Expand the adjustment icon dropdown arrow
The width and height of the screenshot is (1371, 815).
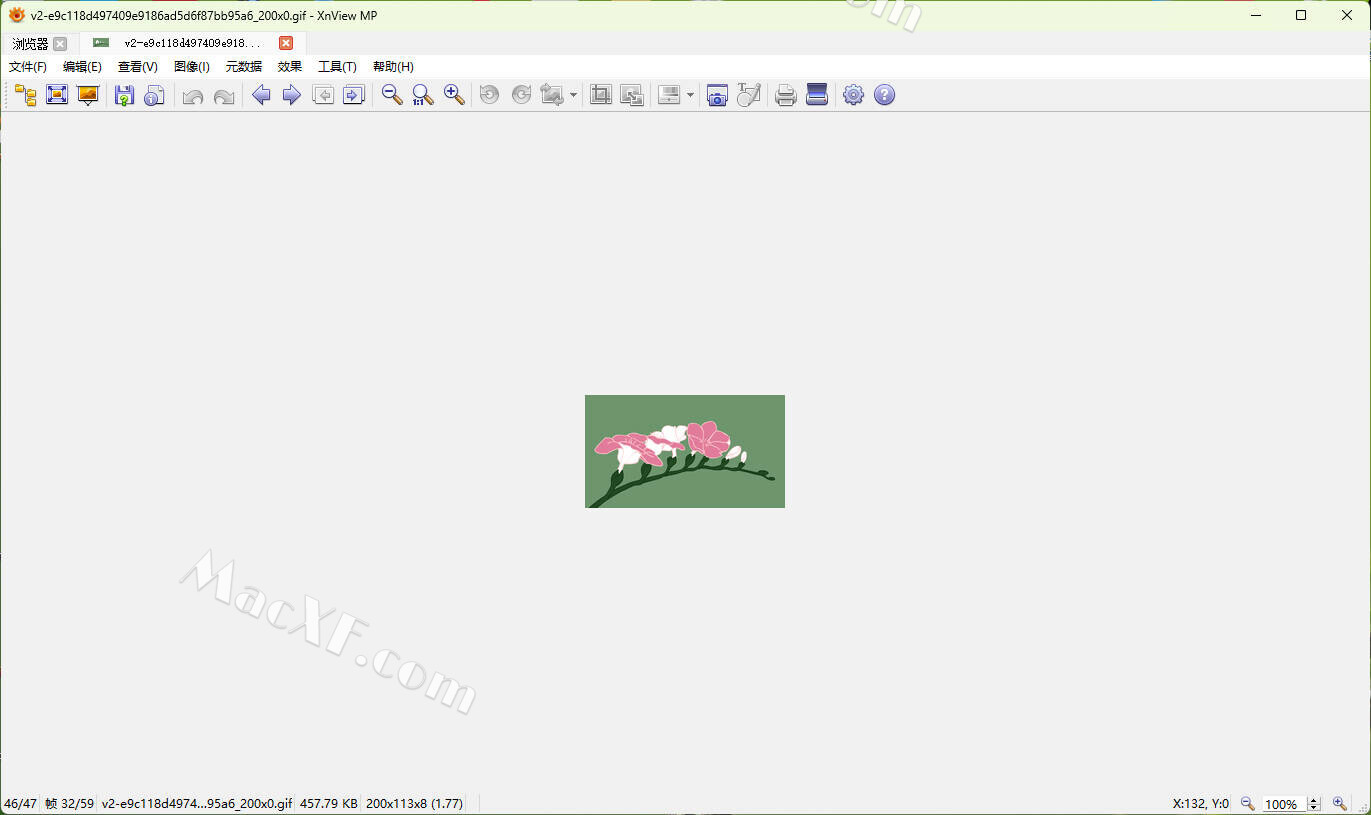[x=690, y=96]
